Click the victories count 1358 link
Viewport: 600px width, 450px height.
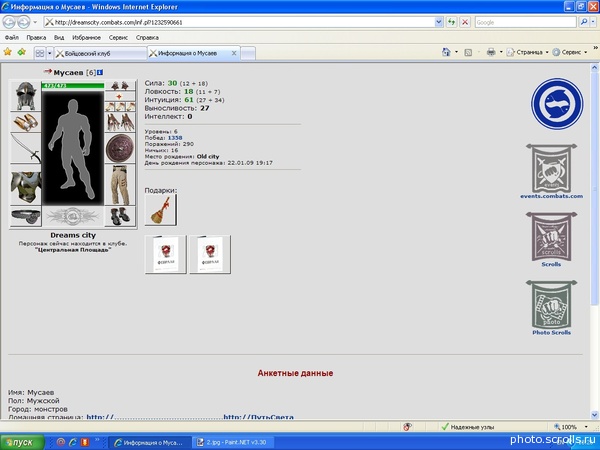click(x=175, y=138)
